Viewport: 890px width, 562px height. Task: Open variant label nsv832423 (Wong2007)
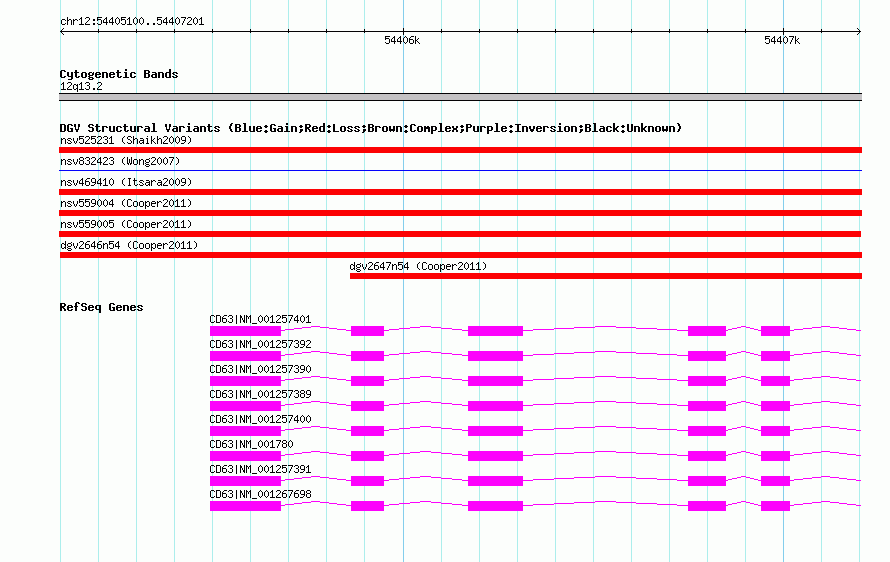pyautogui.click(x=120, y=161)
